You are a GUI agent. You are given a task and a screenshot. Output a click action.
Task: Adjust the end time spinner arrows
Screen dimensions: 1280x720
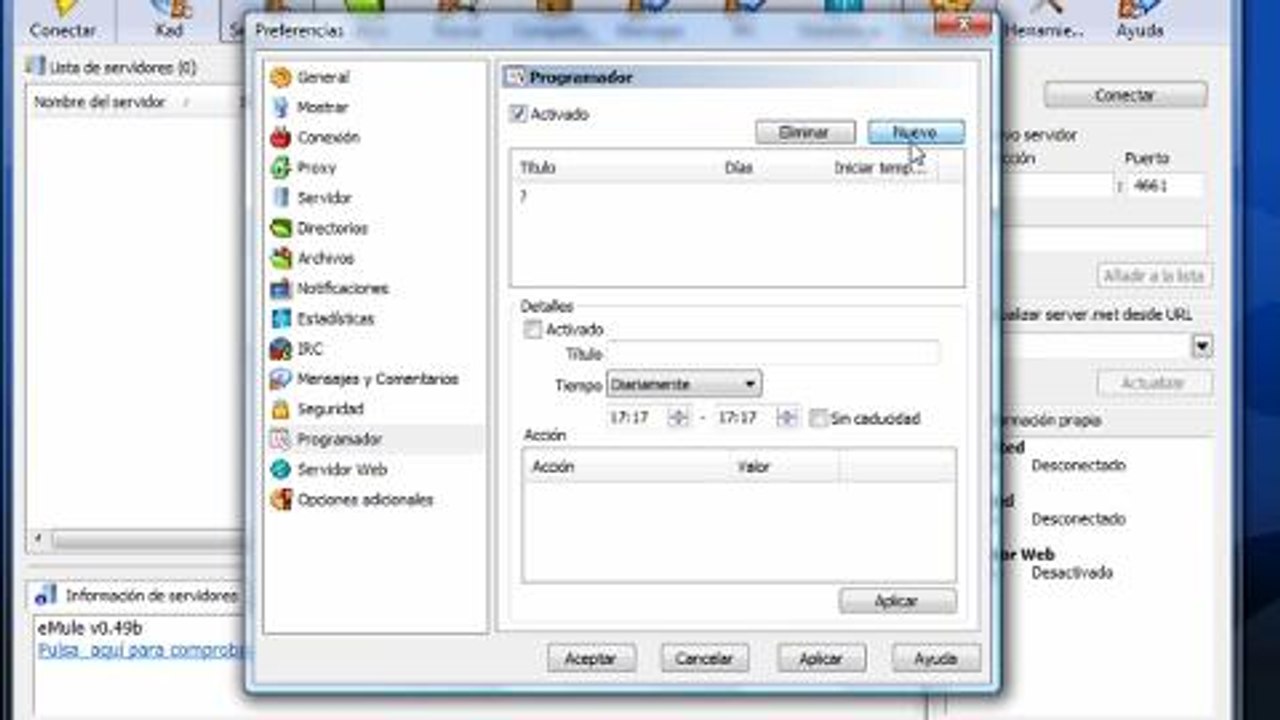pos(787,418)
